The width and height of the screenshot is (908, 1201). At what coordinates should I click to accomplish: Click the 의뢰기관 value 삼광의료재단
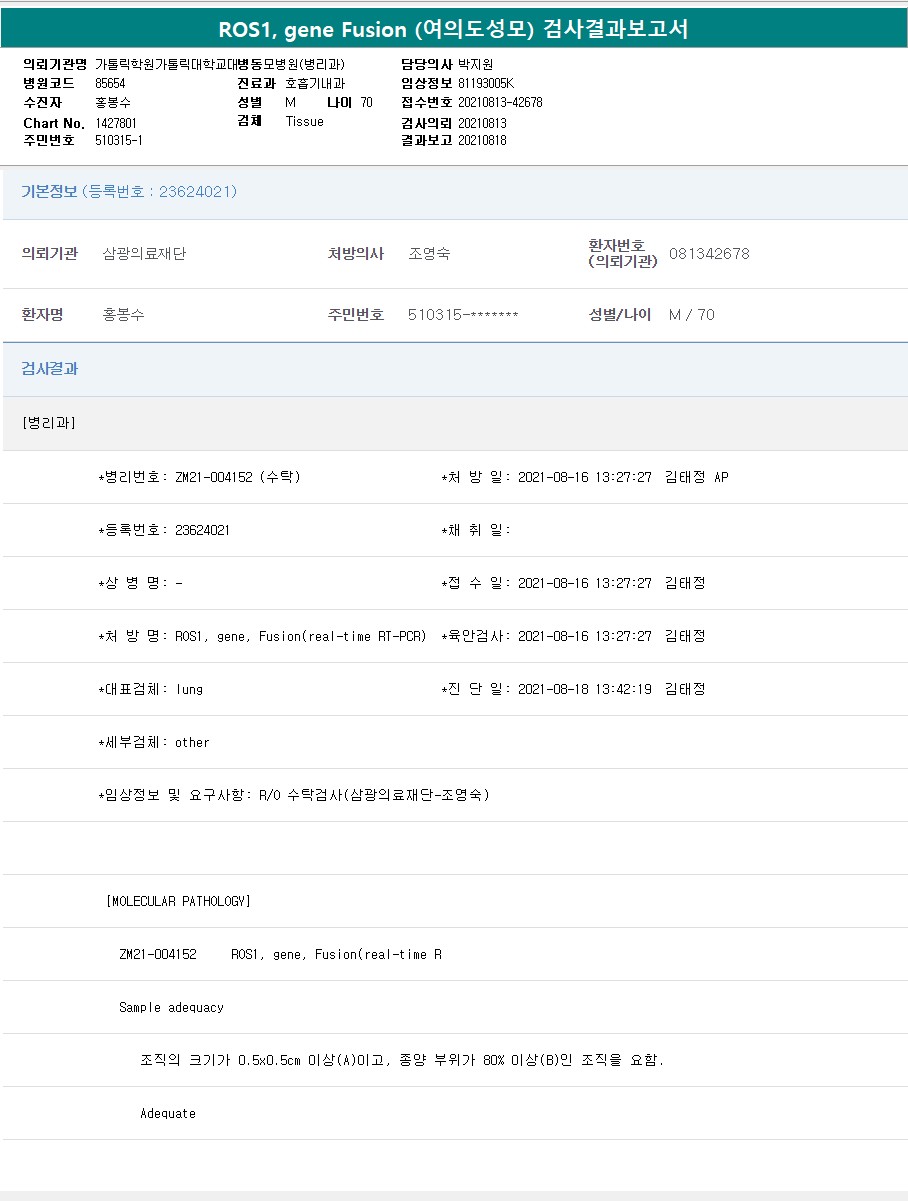[x=144, y=254]
